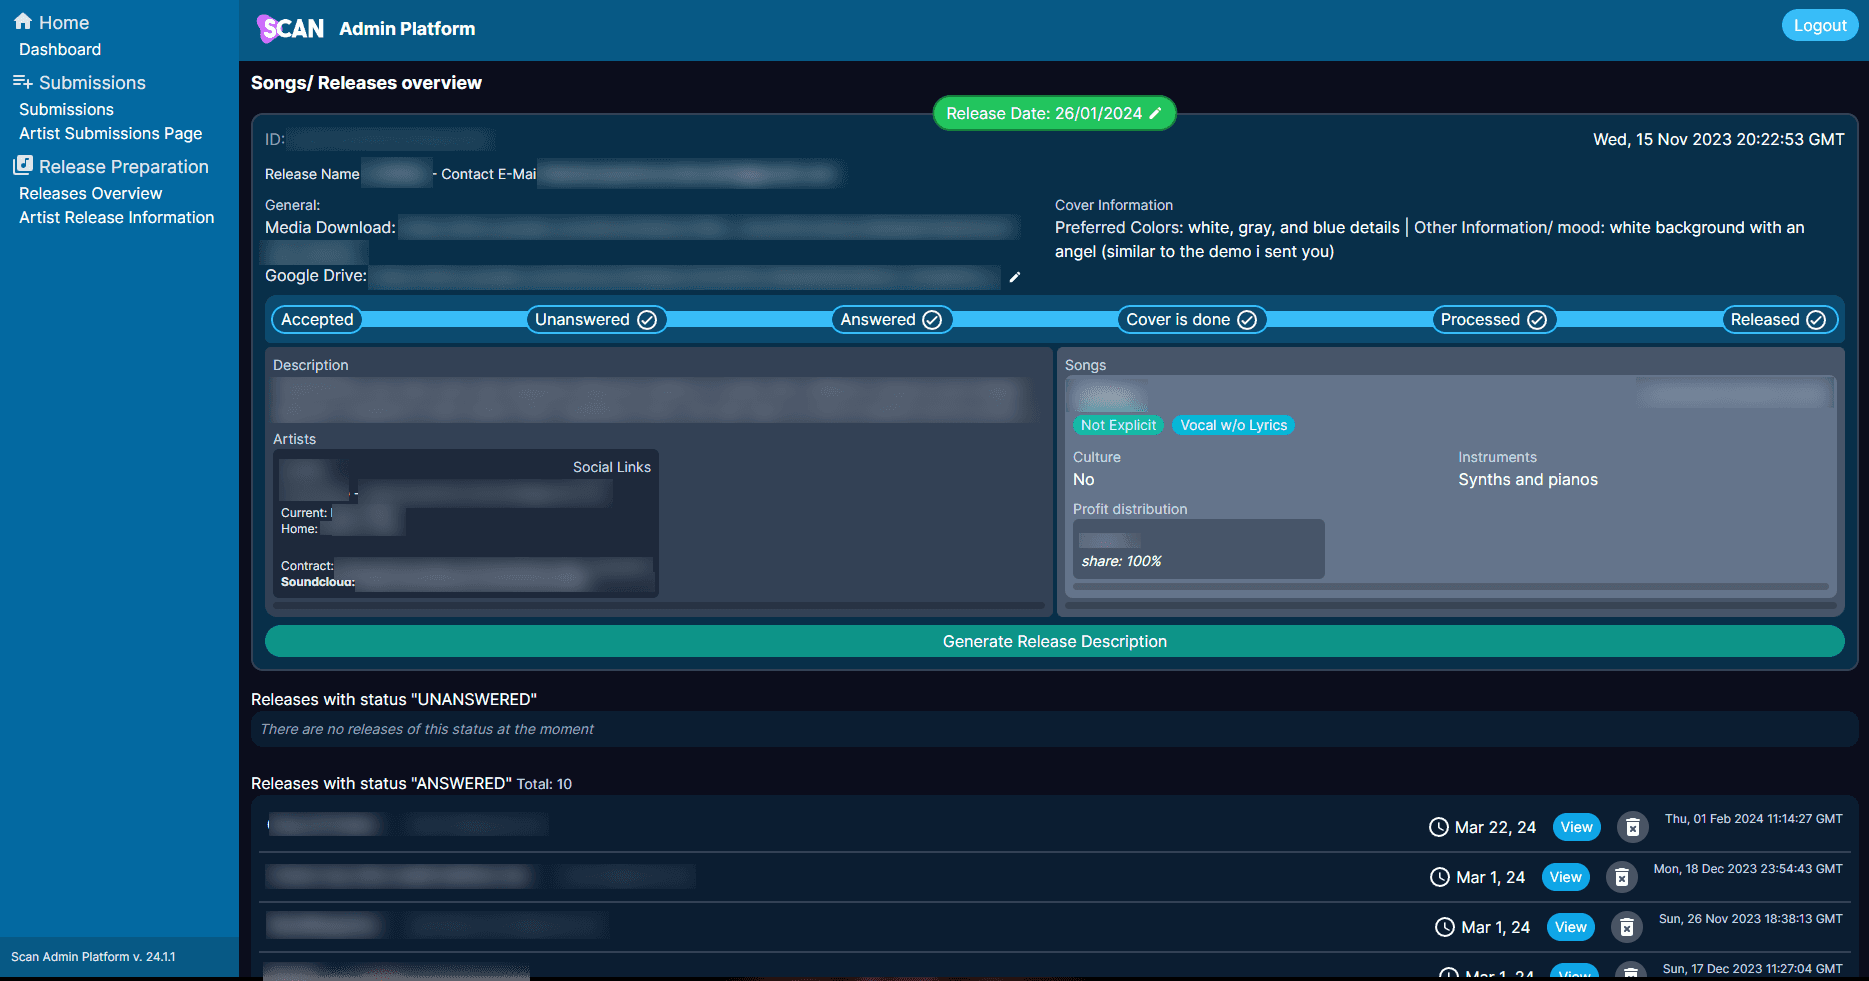Image resolution: width=1869 pixels, height=981 pixels.
Task: Log out with the Logout button
Action: click(1819, 25)
